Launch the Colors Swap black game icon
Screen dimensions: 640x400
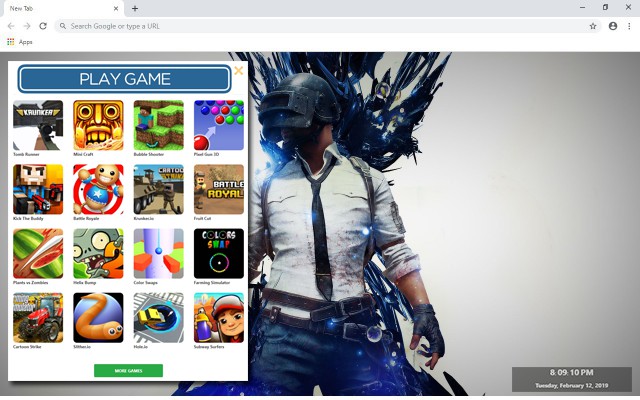pyautogui.click(x=219, y=253)
